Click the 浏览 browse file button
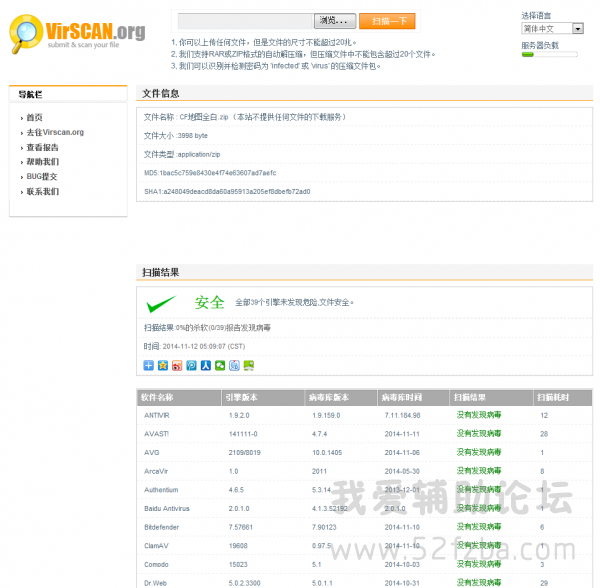Image resolution: width=600 pixels, height=588 pixels. pyautogui.click(x=334, y=21)
